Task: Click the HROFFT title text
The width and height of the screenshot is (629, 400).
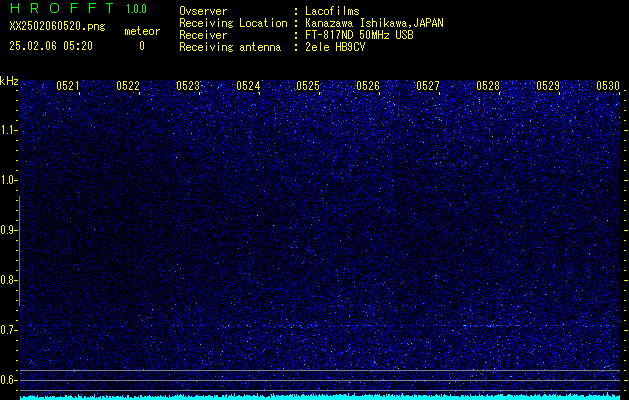Action: 61,8
